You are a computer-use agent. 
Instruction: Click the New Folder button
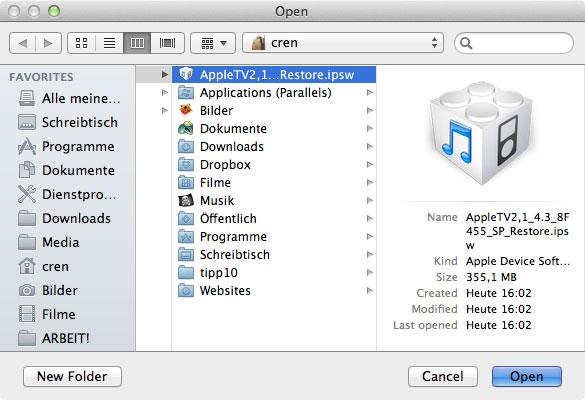click(x=72, y=376)
